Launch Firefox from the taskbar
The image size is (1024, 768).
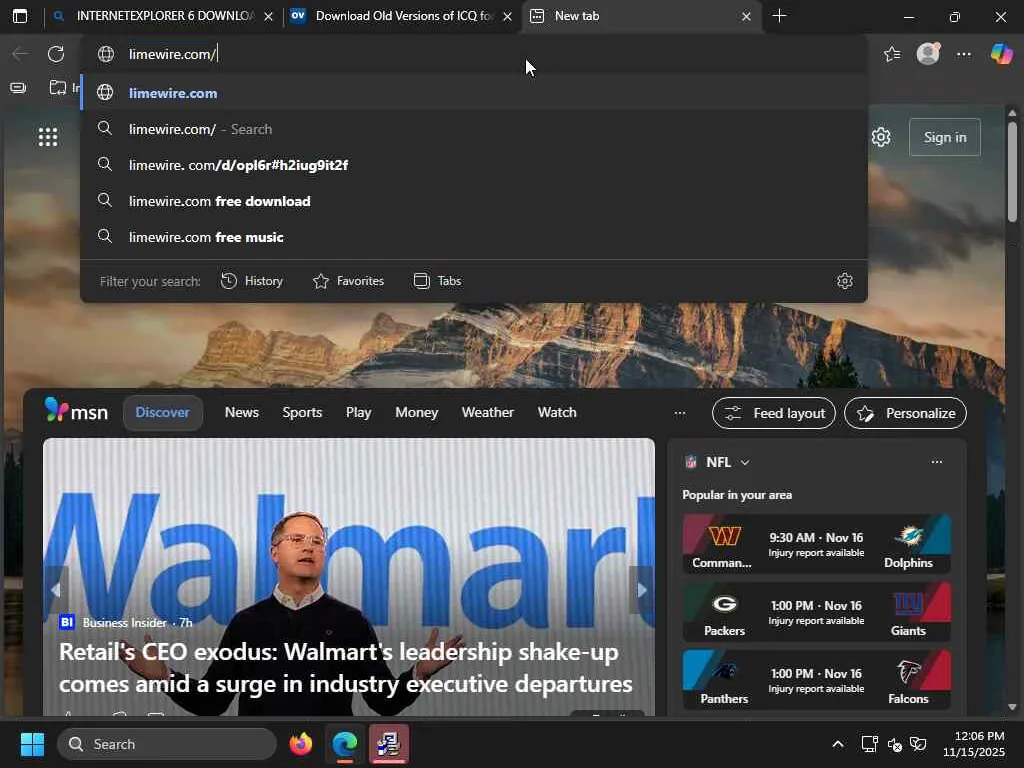click(300, 744)
